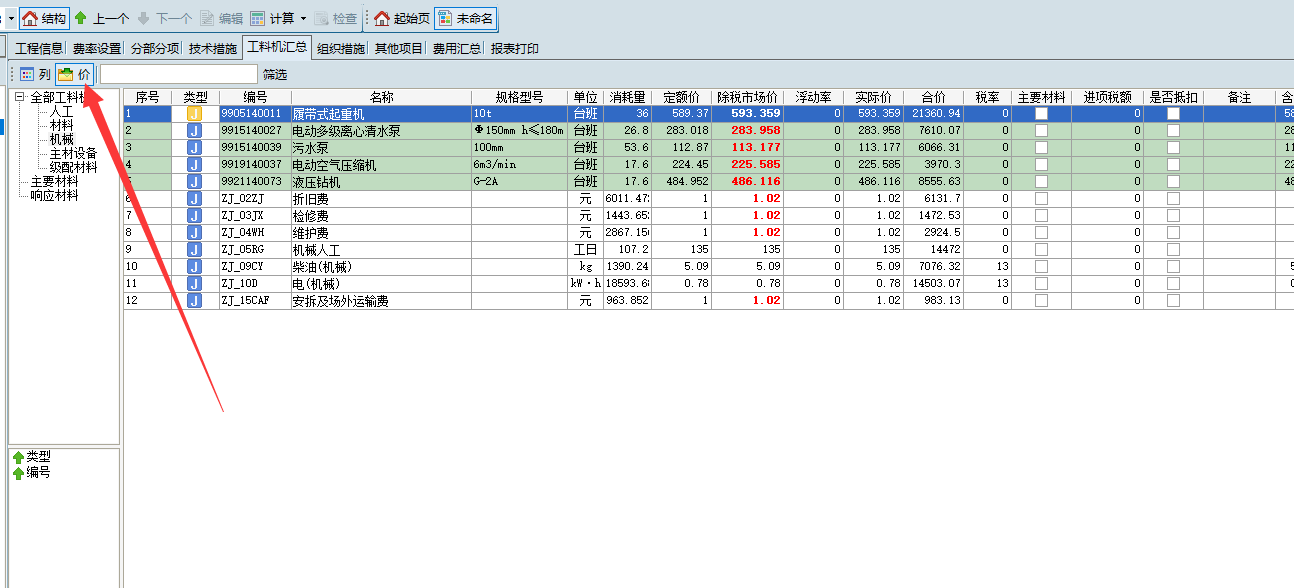Select 主材设备 in the tree
1294x588 pixels.
(x=73, y=153)
